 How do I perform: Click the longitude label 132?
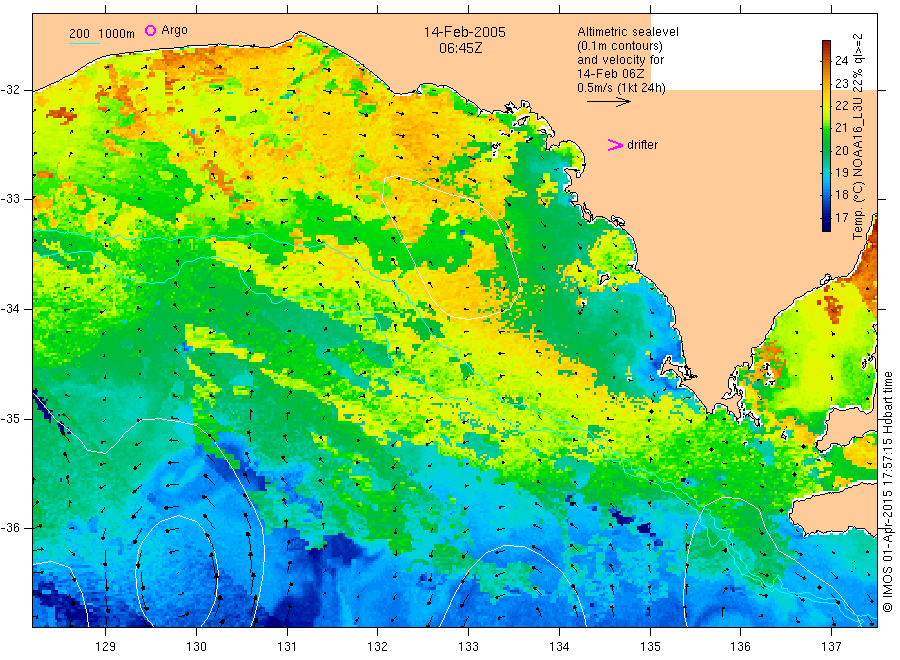pos(378,647)
